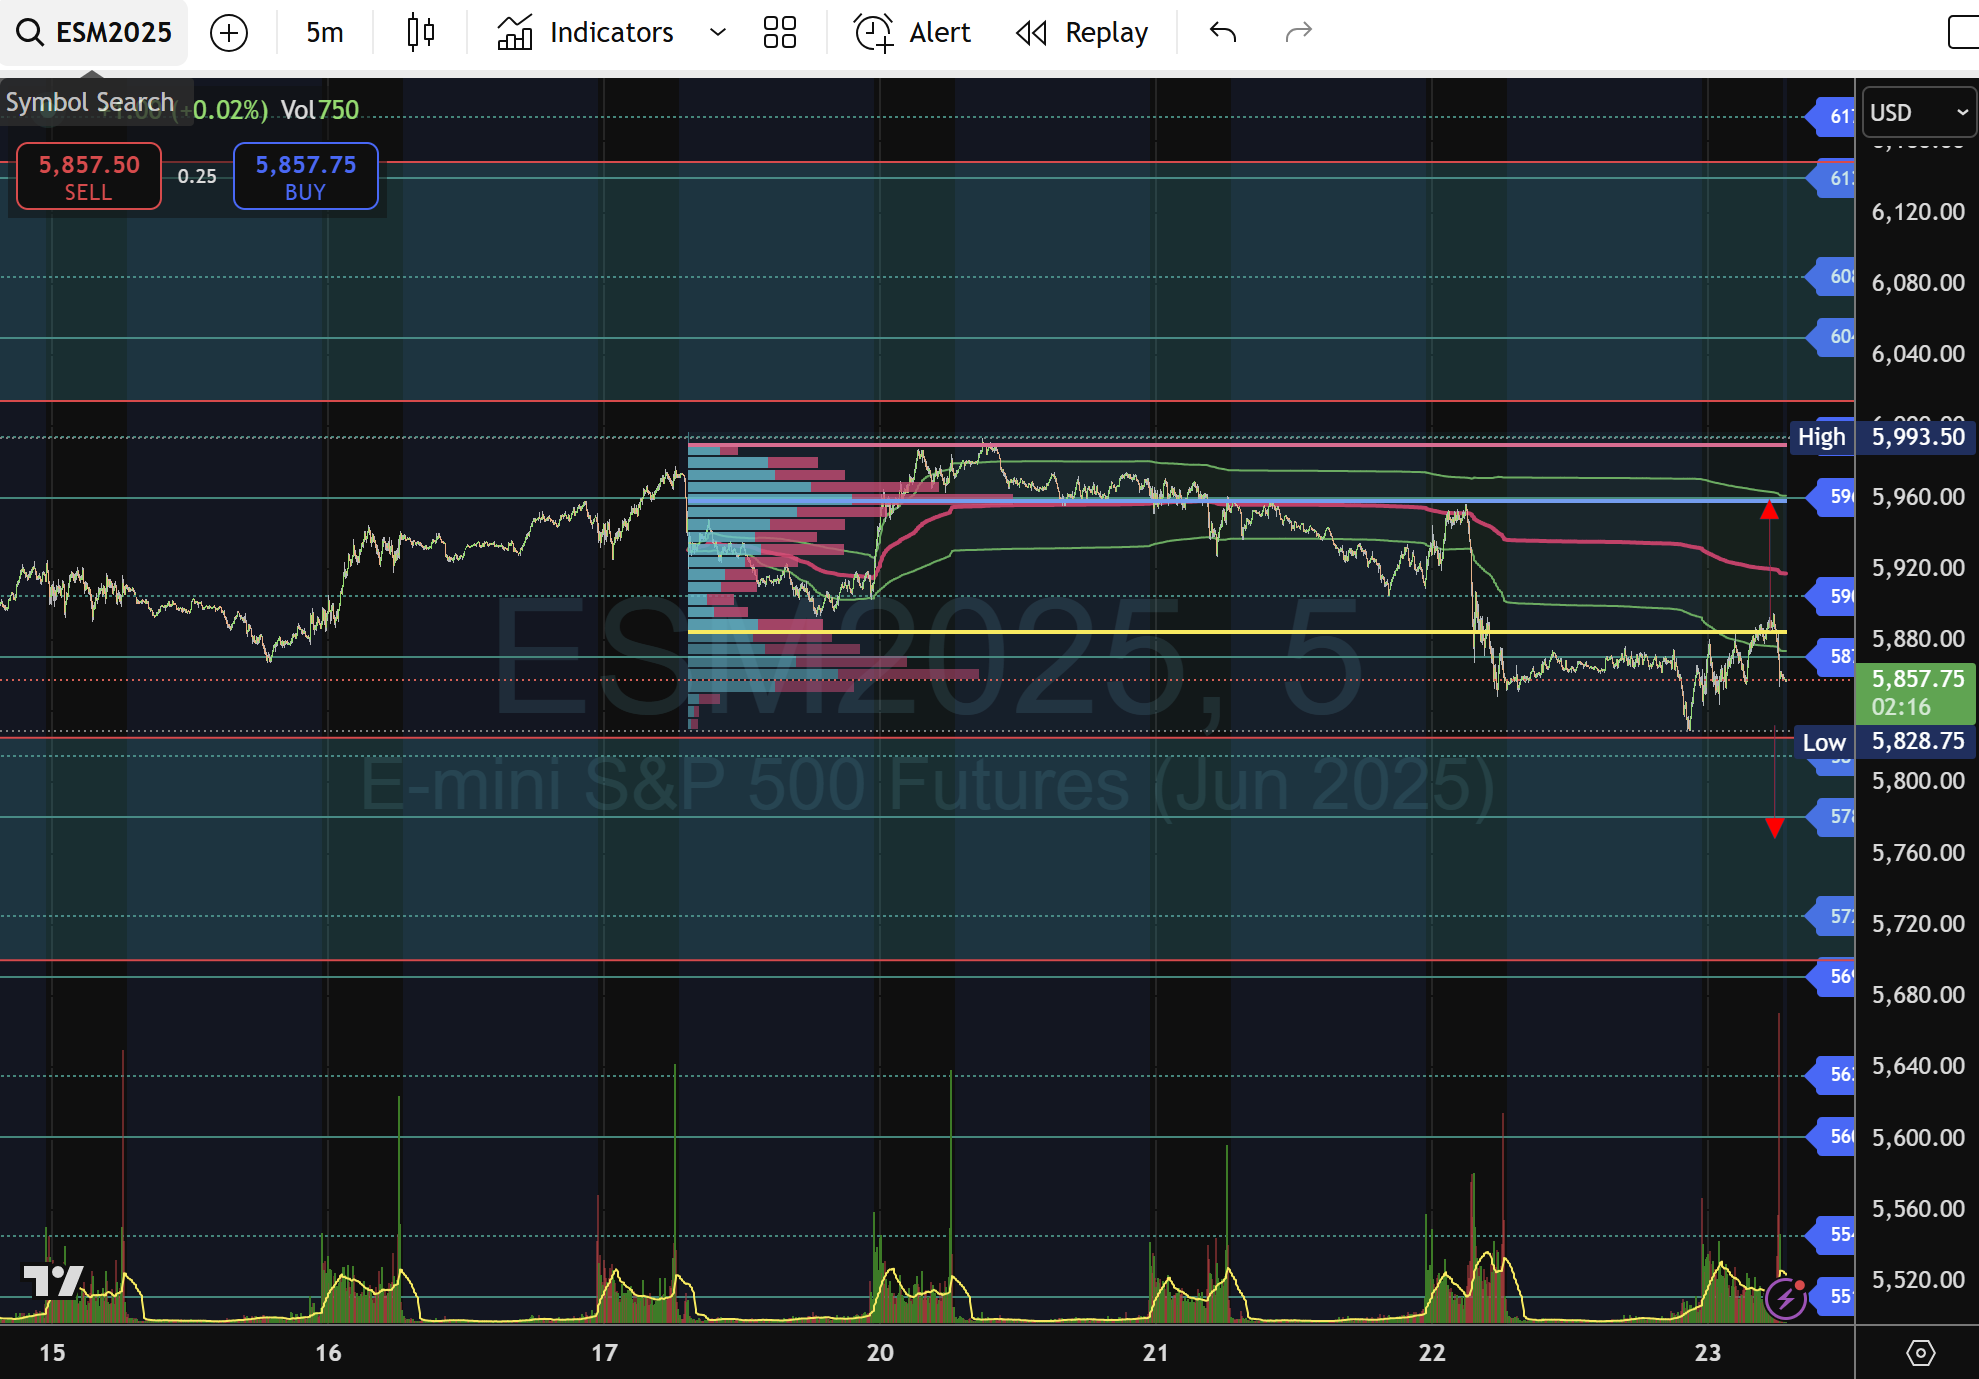
Task: Add a compare symbol with plus icon
Action: [229, 33]
